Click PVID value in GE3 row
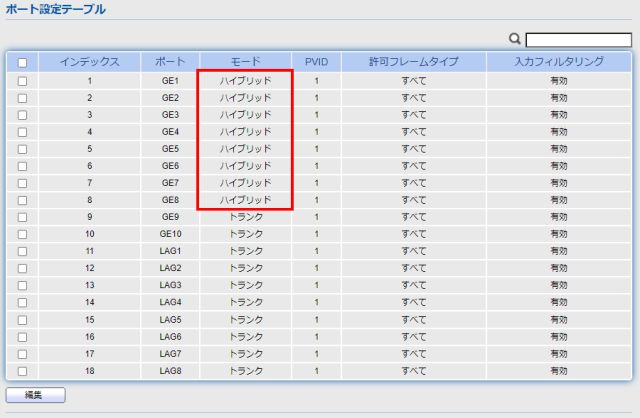640x418 pixels. pos(316,115)
